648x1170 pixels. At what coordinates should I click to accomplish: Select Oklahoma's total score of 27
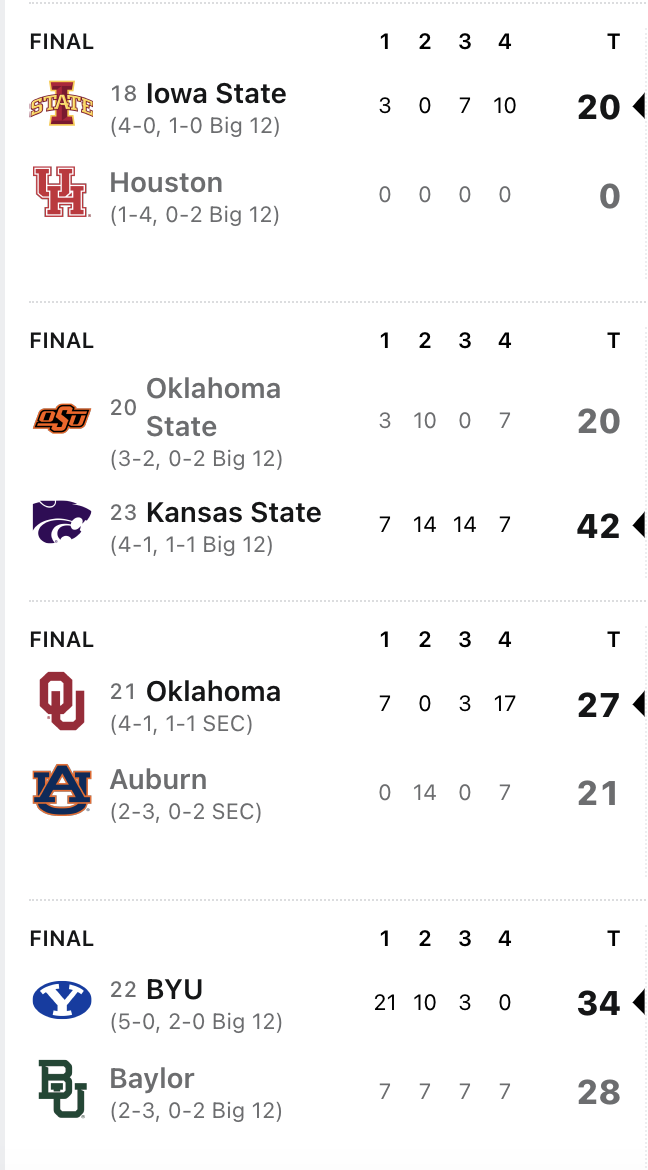(599, 705)
